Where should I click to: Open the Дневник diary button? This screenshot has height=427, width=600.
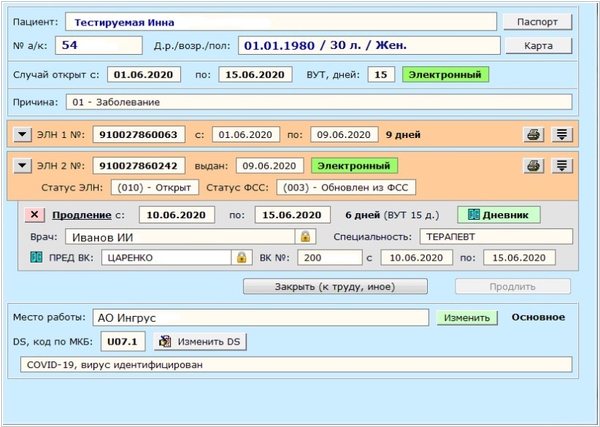499,215
